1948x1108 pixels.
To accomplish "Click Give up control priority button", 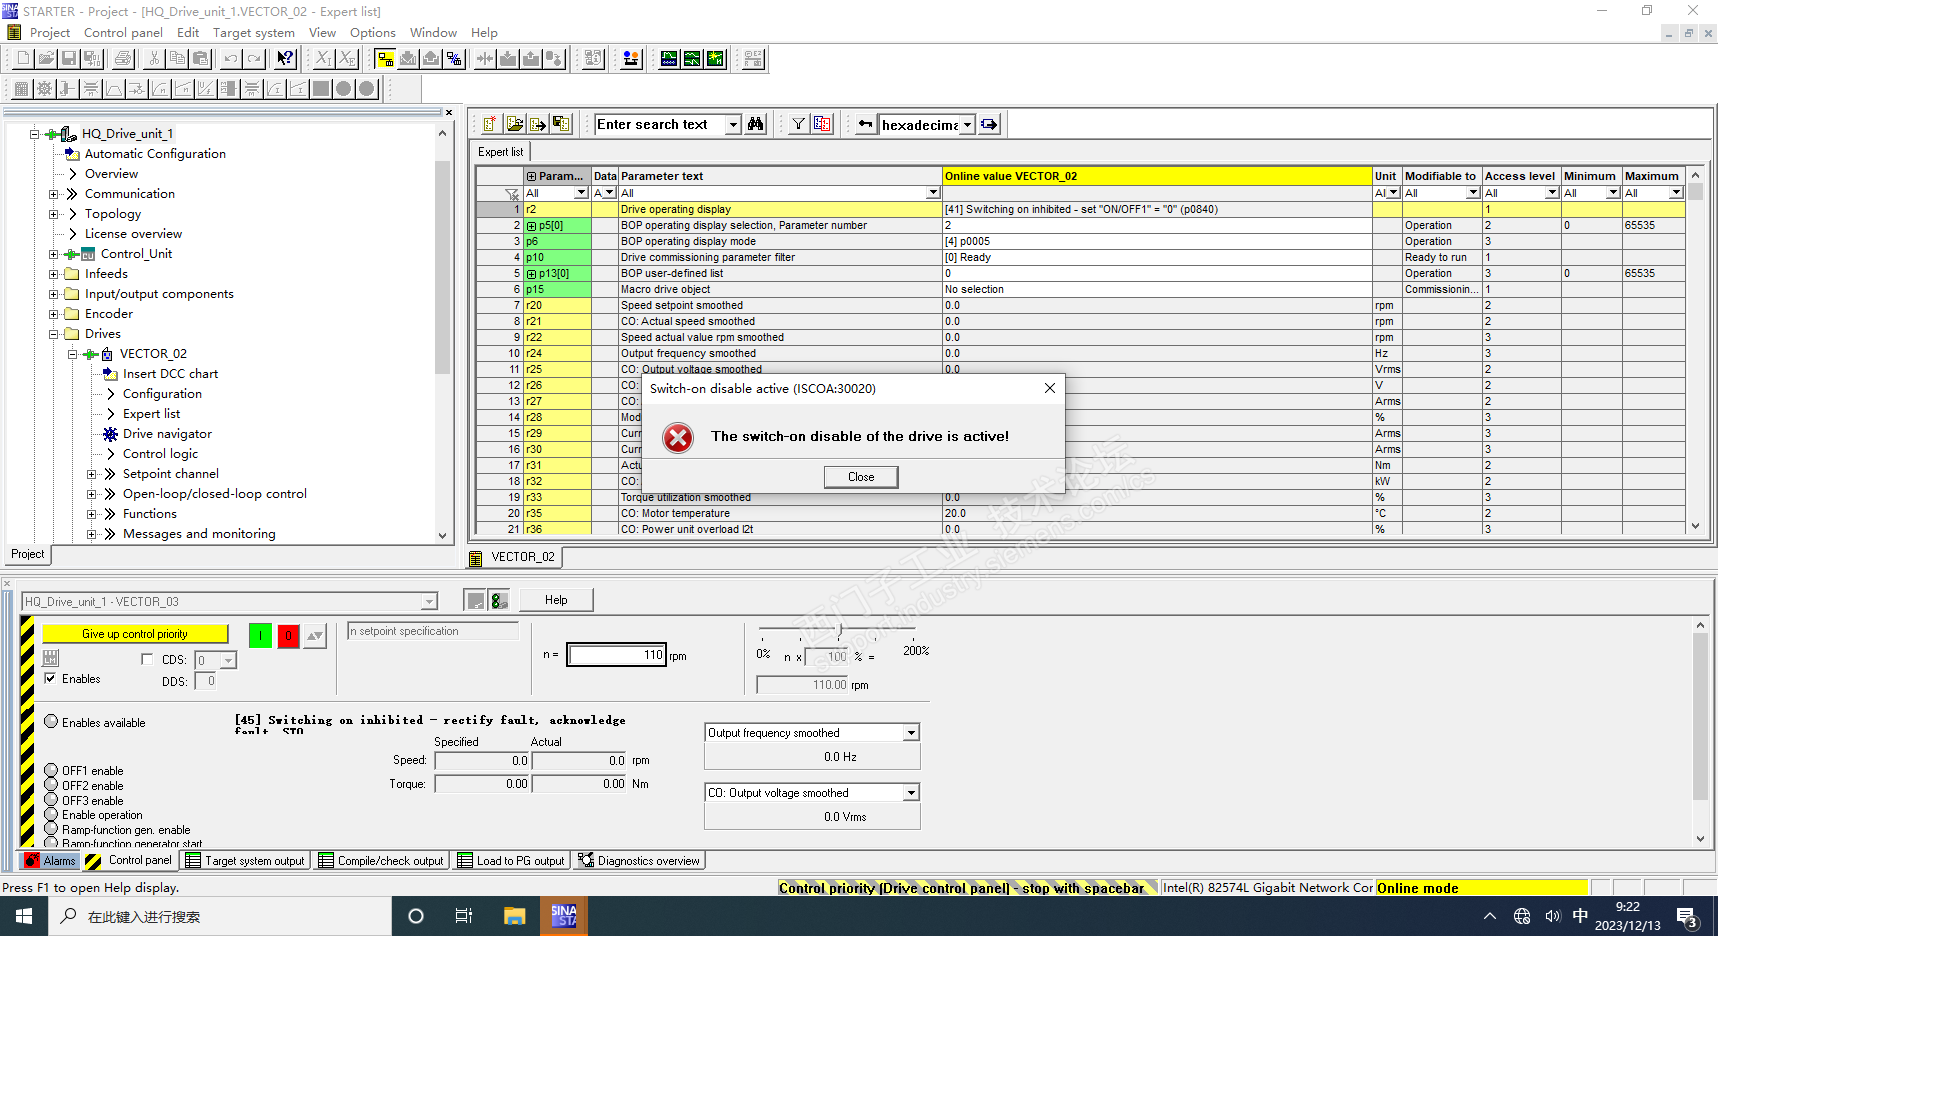I will pos(135,634).
